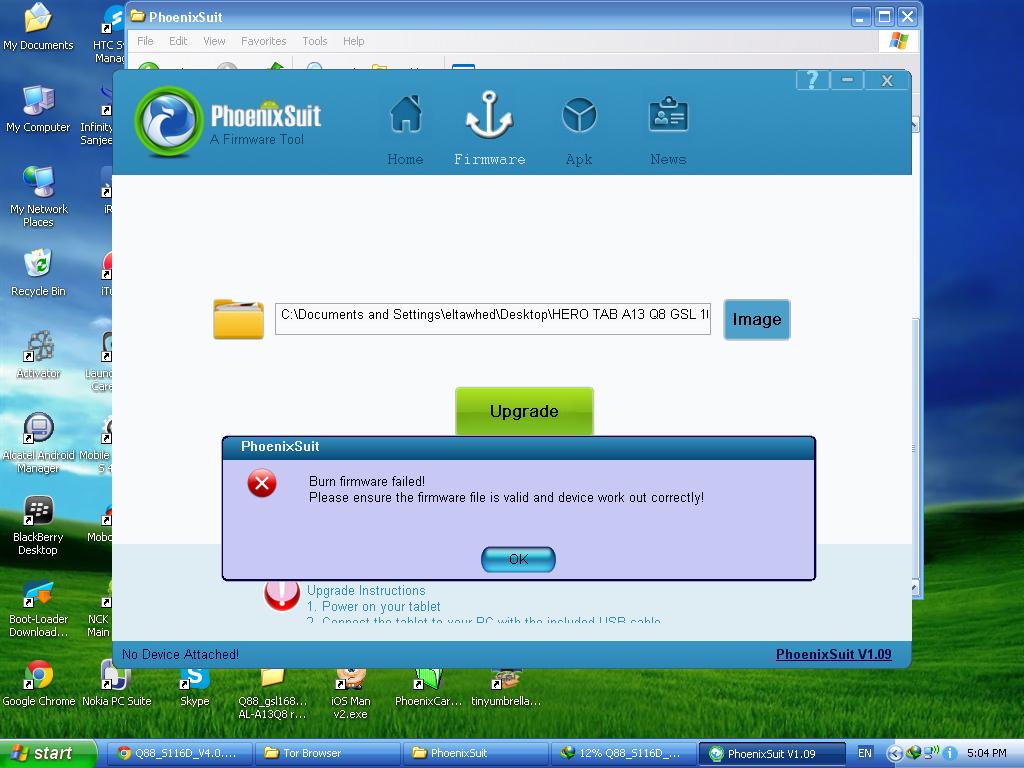1024x768 pixels.
Task: Click the PhoenixSuit bird logo
Action: (168, 121)
